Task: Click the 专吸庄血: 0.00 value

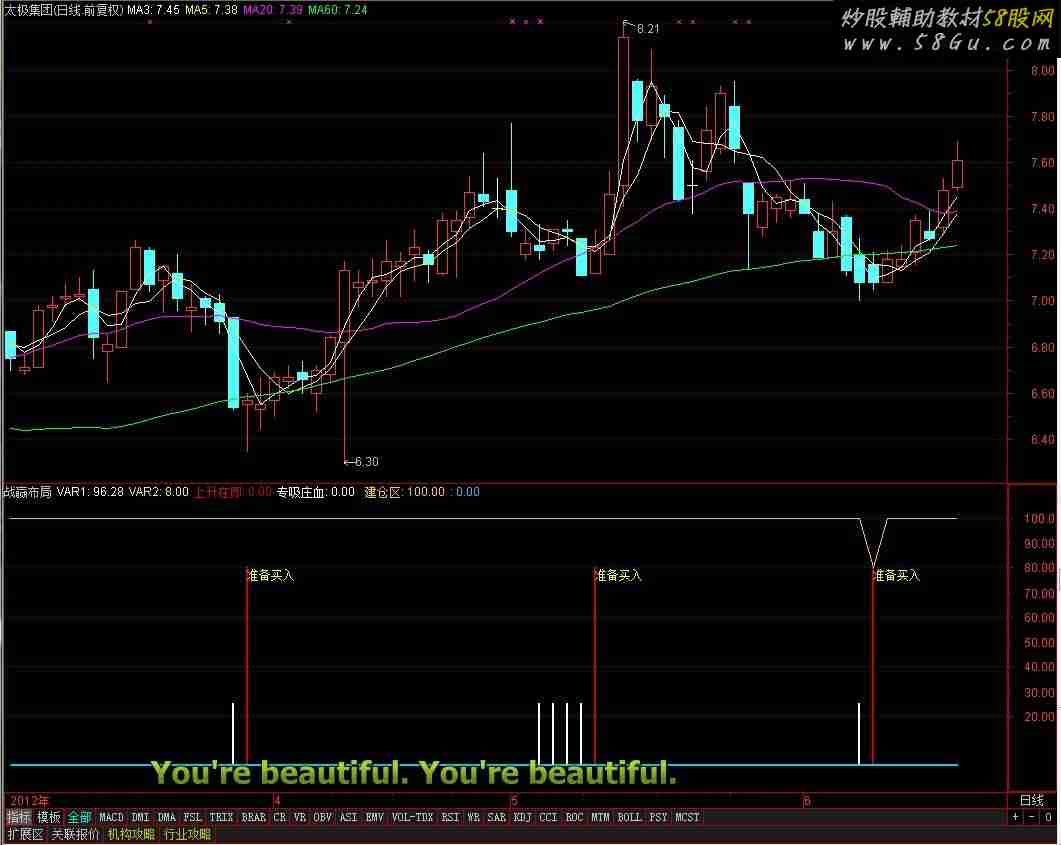Action: pos(316,492)
